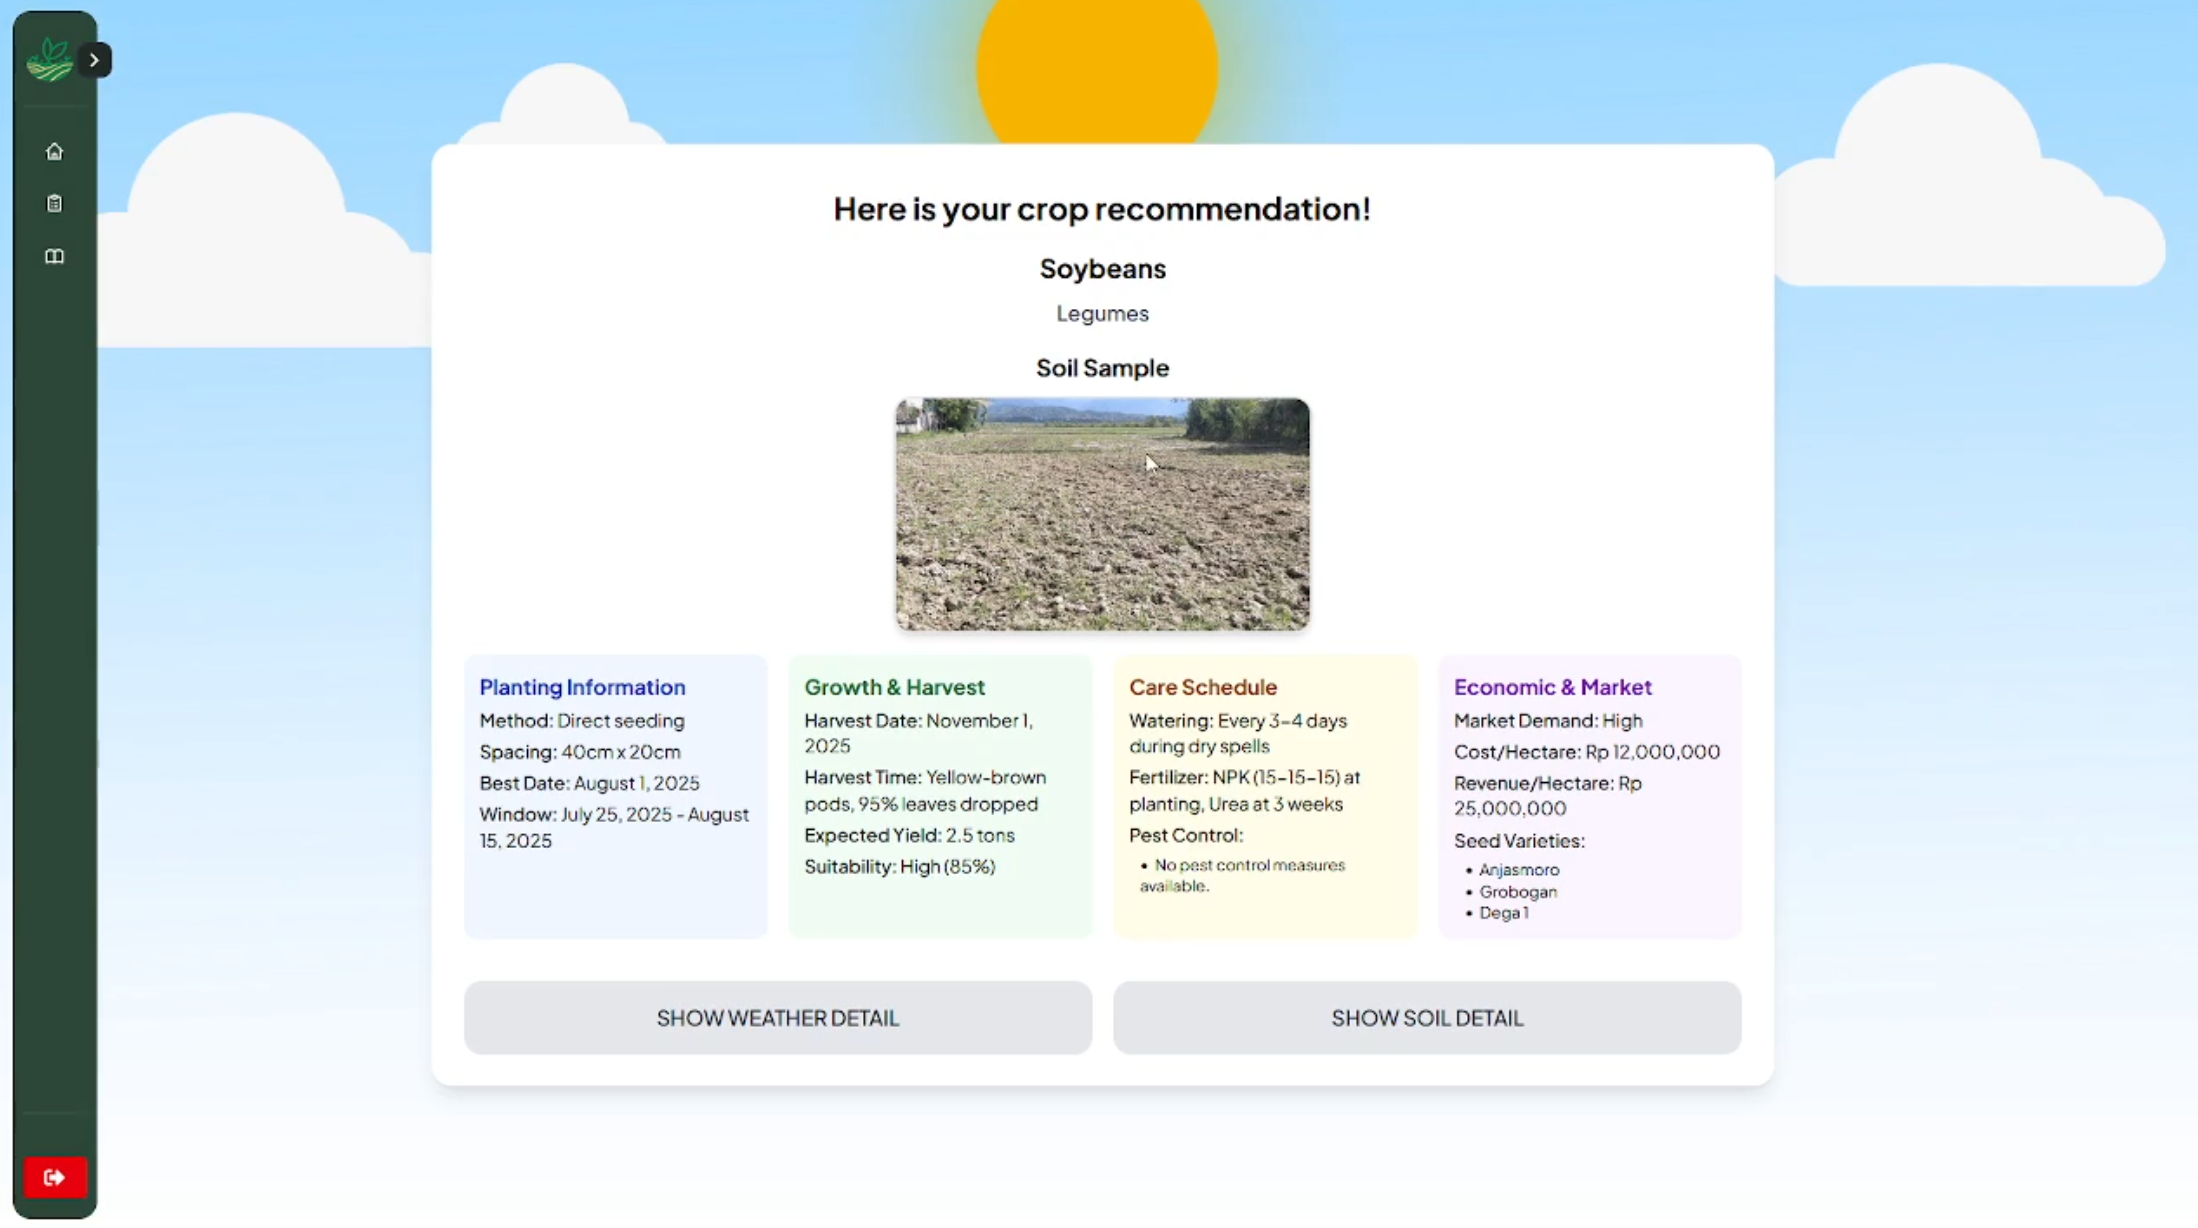Click the Growth & Harvest card heading
Viewport: 2198px width, 1228px height.
(x=894, y=687)
